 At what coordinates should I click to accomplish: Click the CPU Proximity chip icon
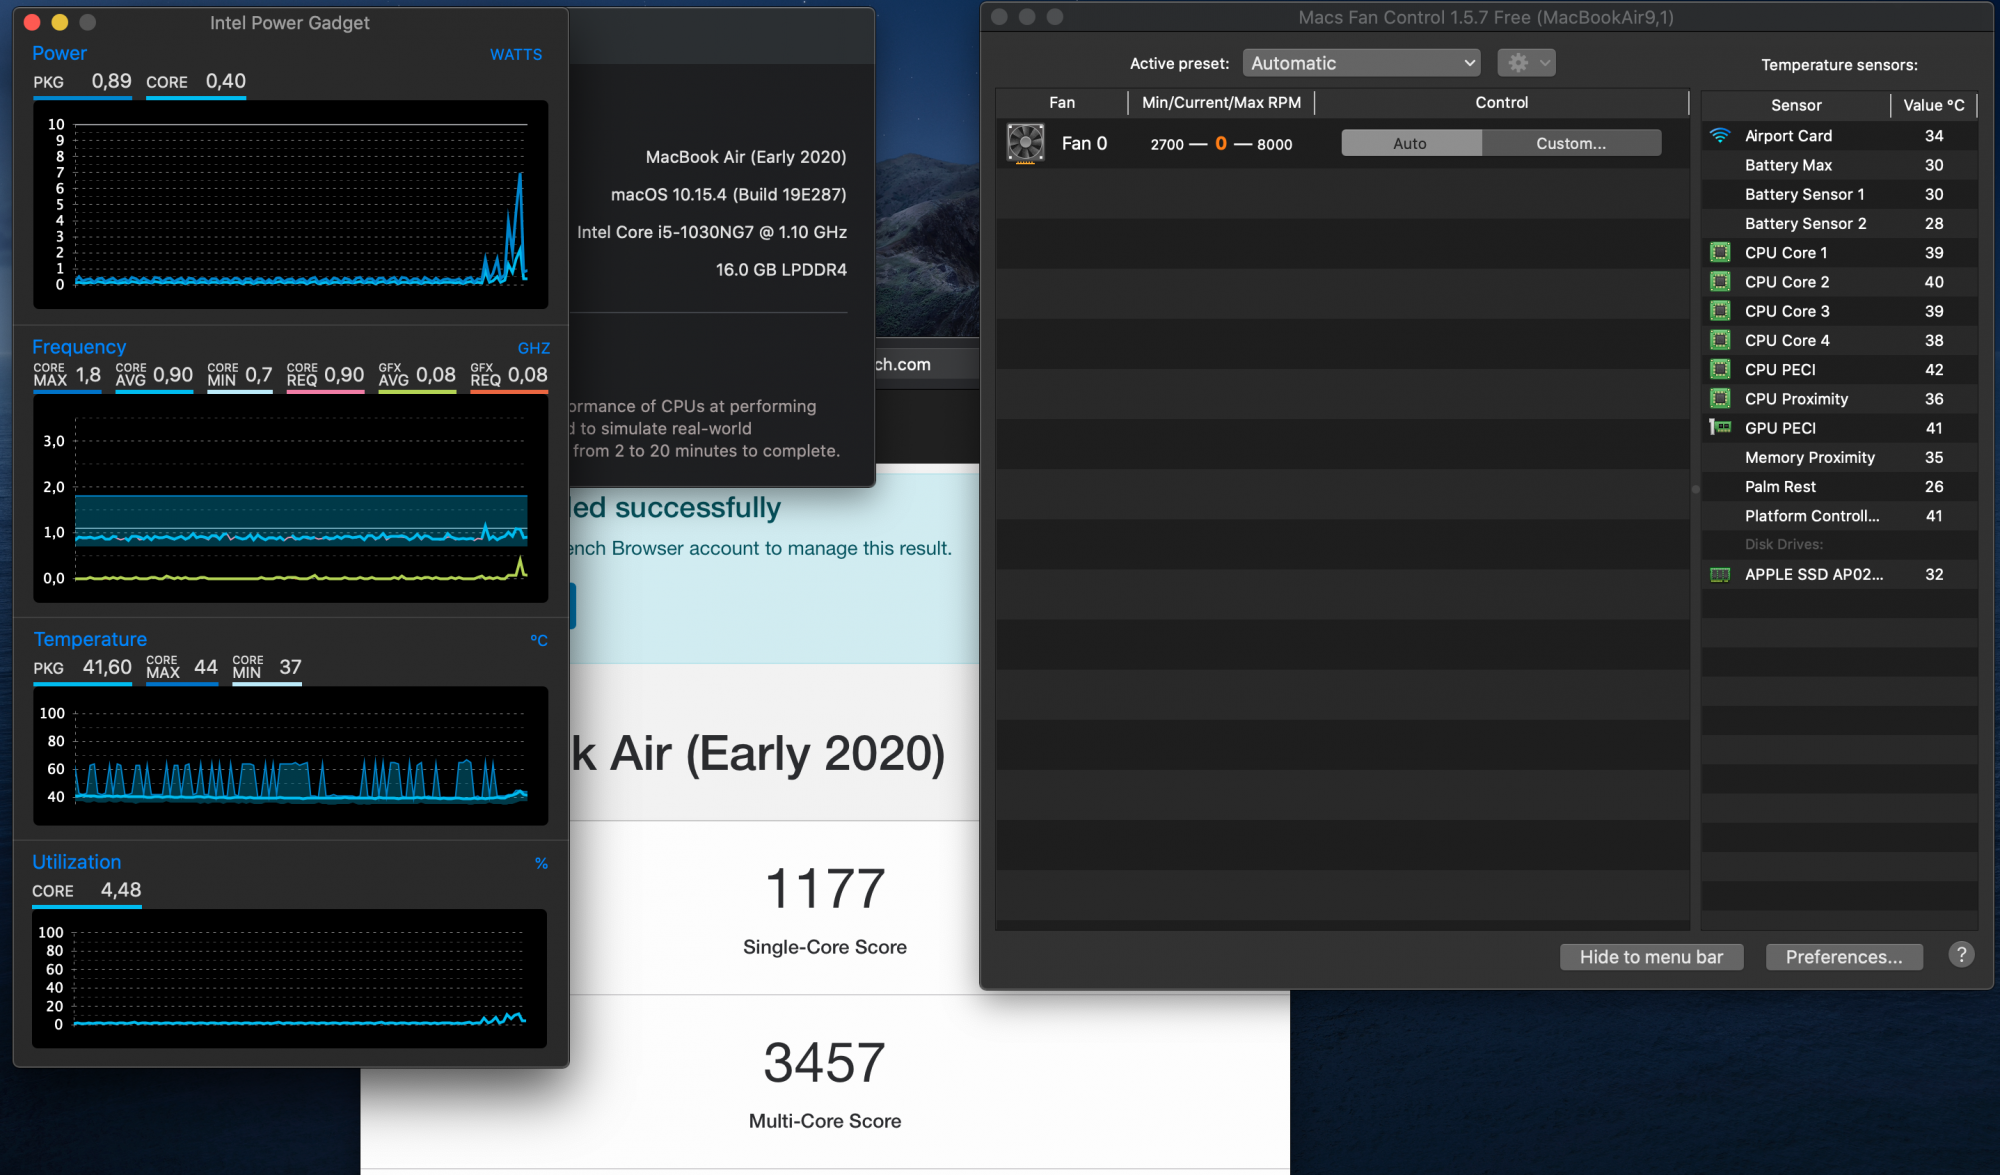tap(1720, 399)
